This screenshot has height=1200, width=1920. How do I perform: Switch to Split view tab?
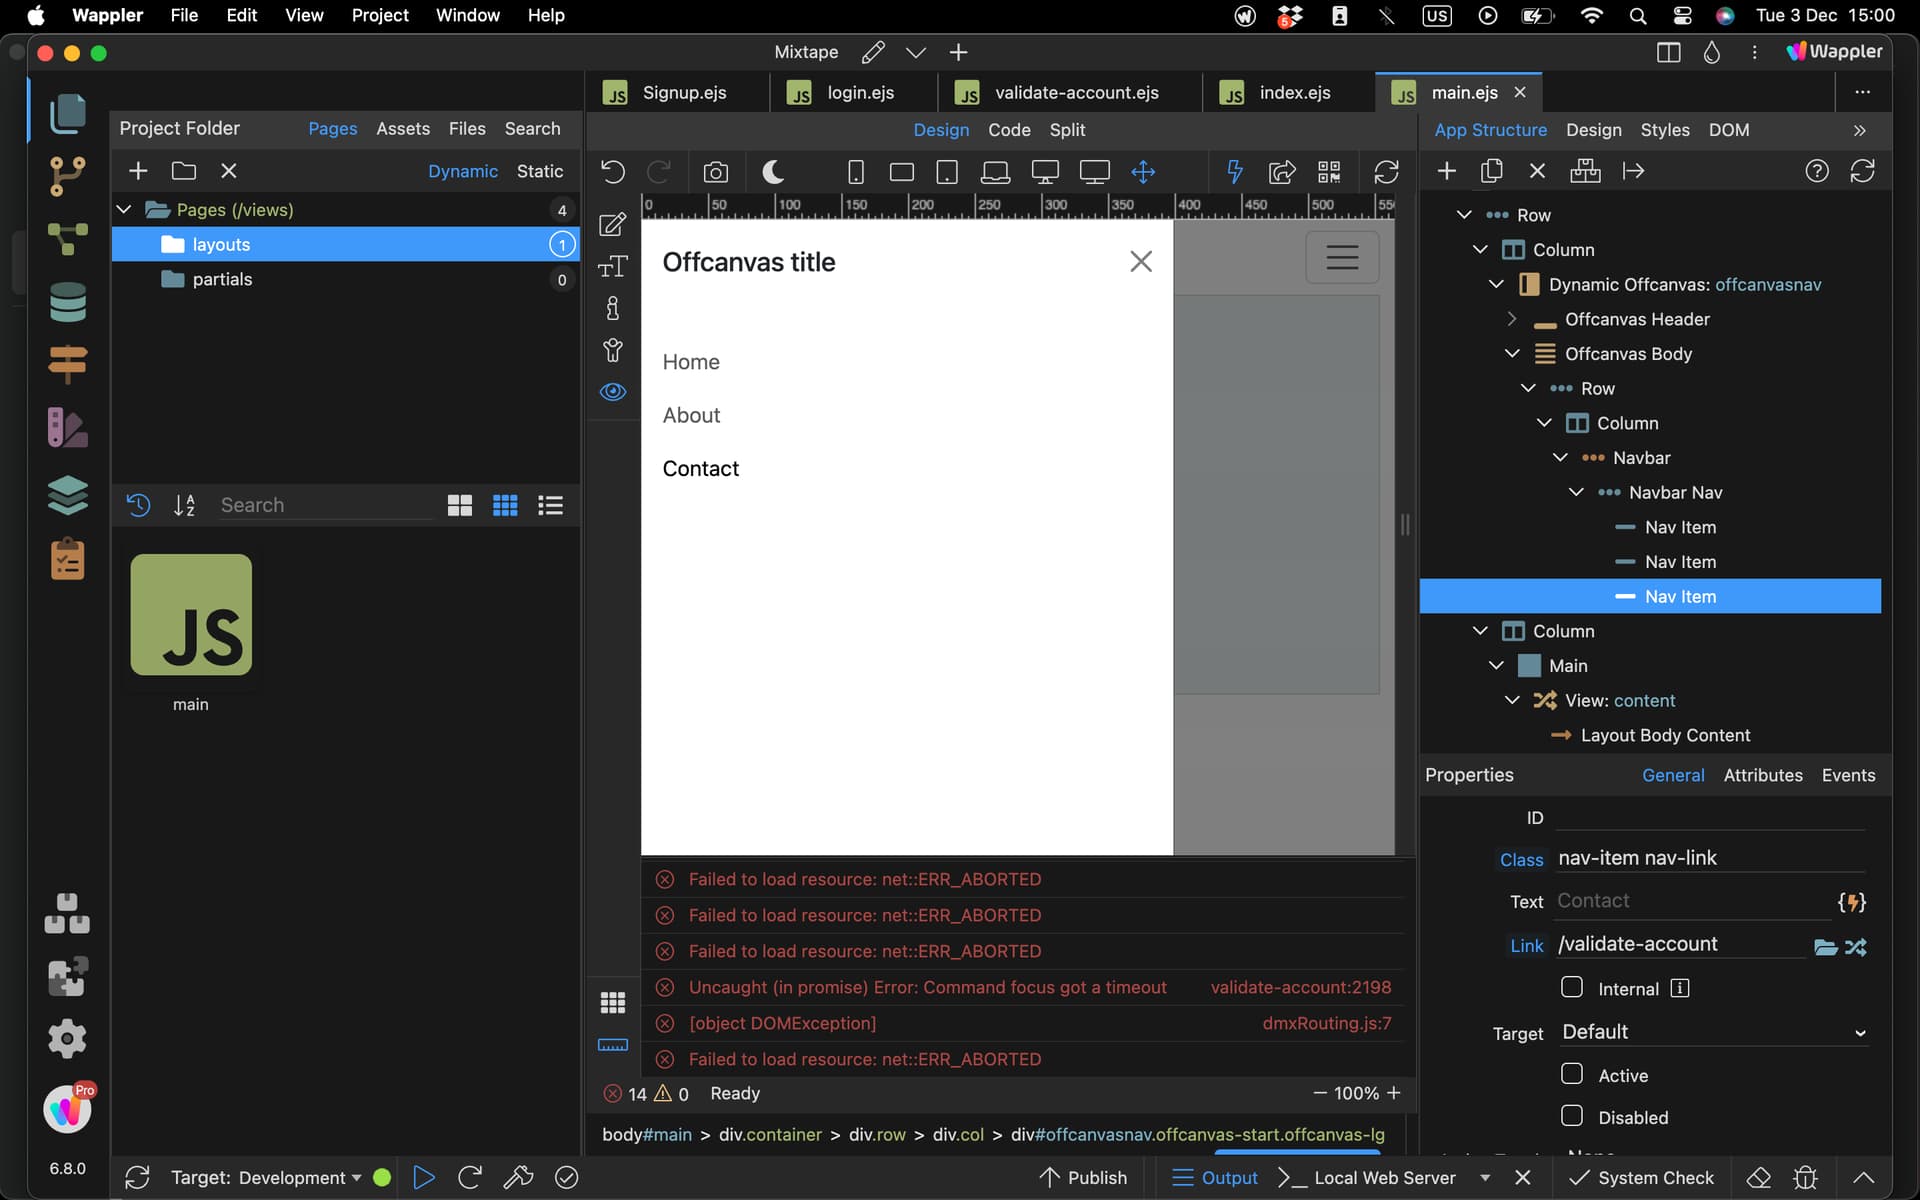click(x=1067, y=130)
